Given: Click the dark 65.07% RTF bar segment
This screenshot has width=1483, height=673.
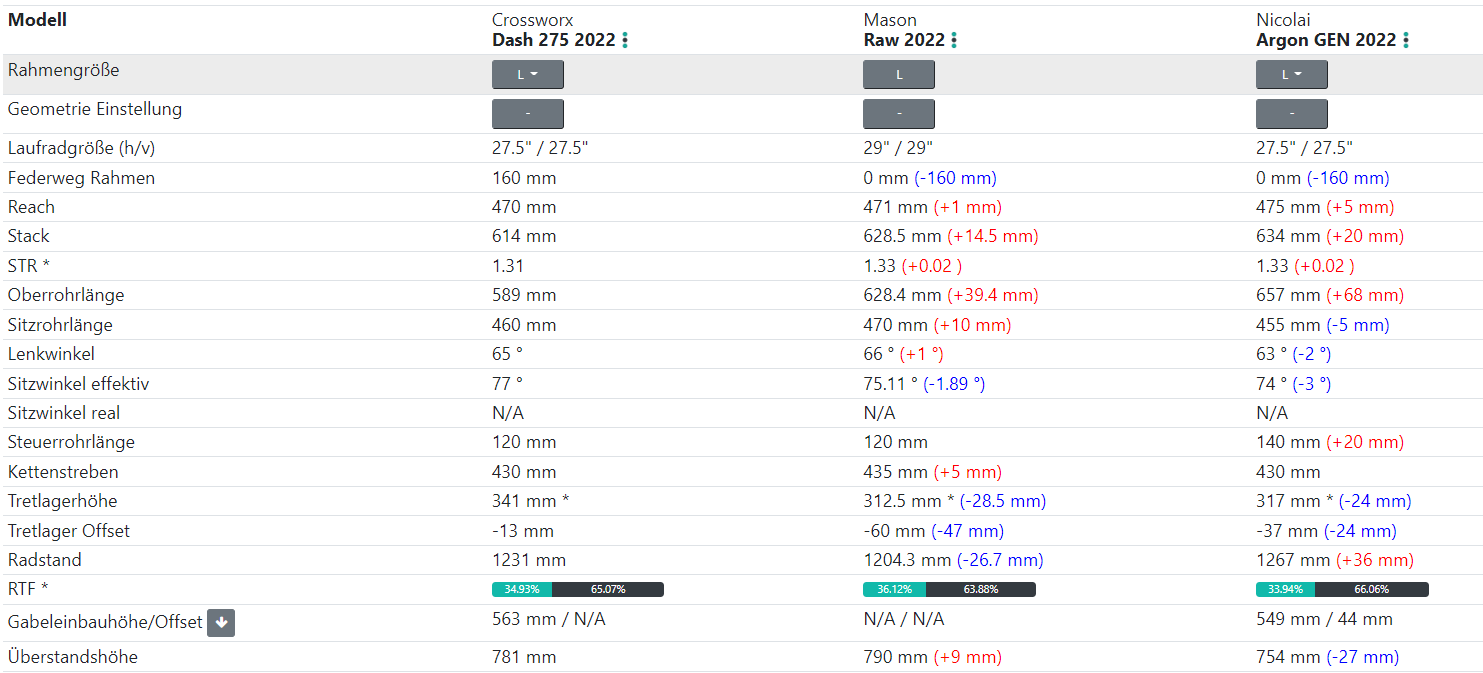Looking at the screenshot, I should point(608,590).
